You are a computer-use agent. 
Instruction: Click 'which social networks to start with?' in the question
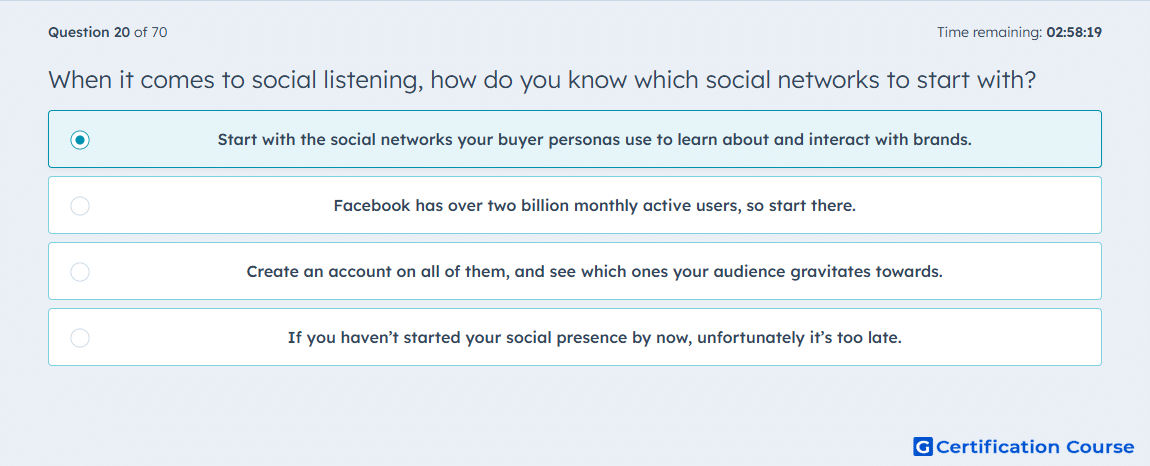point(835,80)
